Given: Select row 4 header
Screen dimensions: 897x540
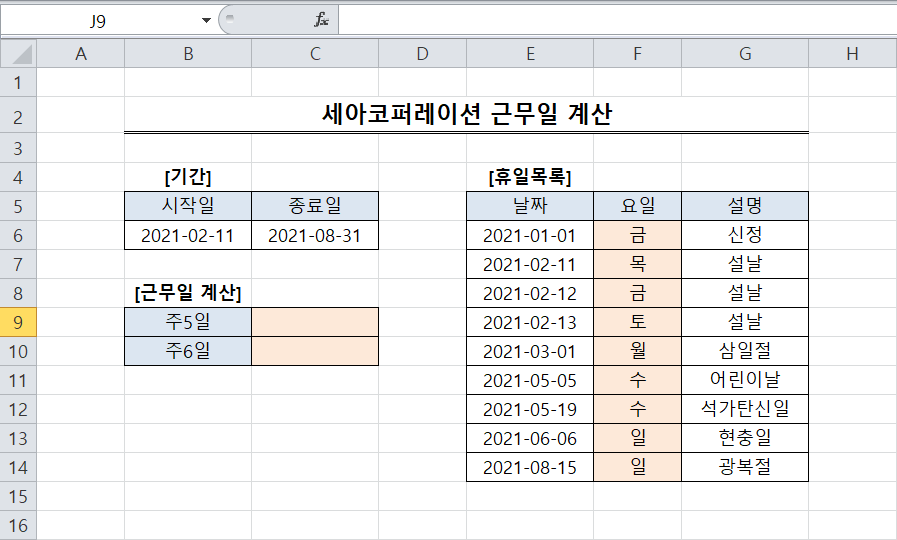Looking at the screenshot, I should click(x=18, y=177).
